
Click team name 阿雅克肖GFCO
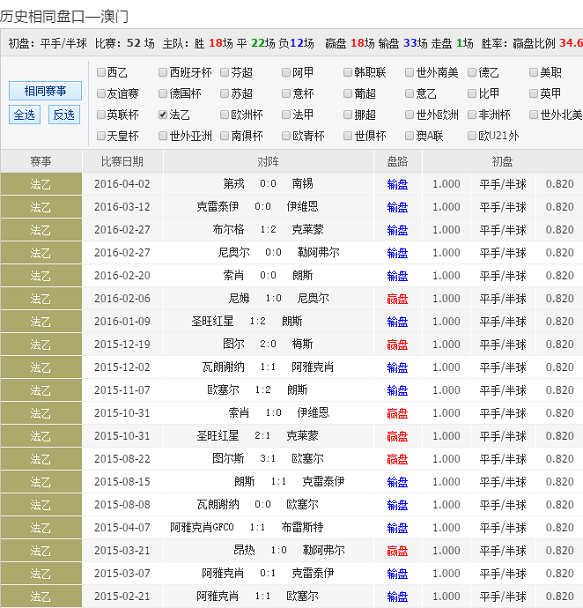click(202, 527)
